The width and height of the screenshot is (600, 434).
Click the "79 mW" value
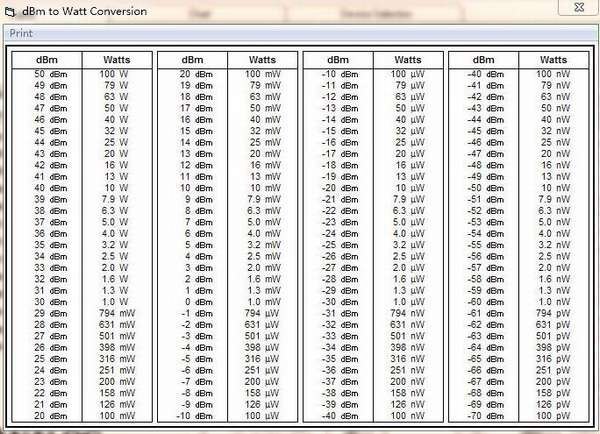(265, 85)
